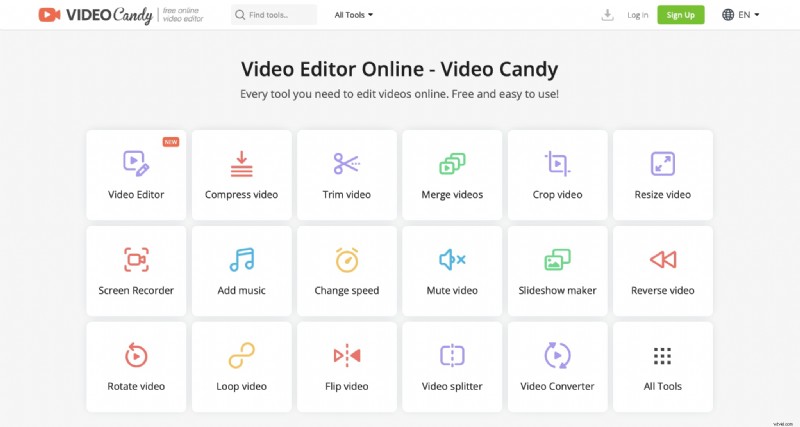Click the 'free online video editor' tagline
Image resolution: width=800 pixels, height=427 pixels.
[183, 15]
